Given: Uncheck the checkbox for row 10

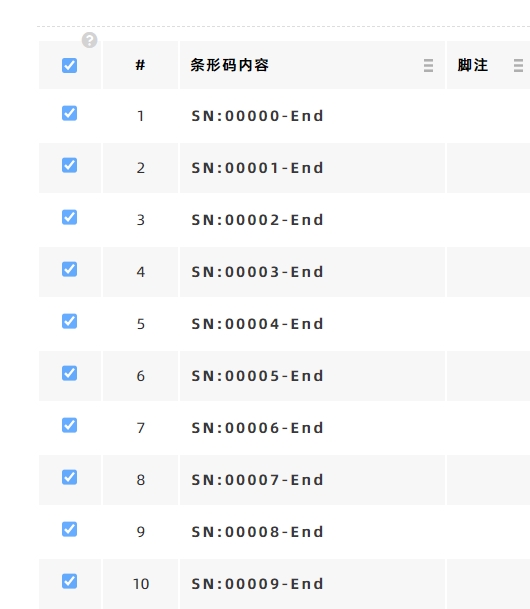Looking at the screenshot, I should pos(70,581).
